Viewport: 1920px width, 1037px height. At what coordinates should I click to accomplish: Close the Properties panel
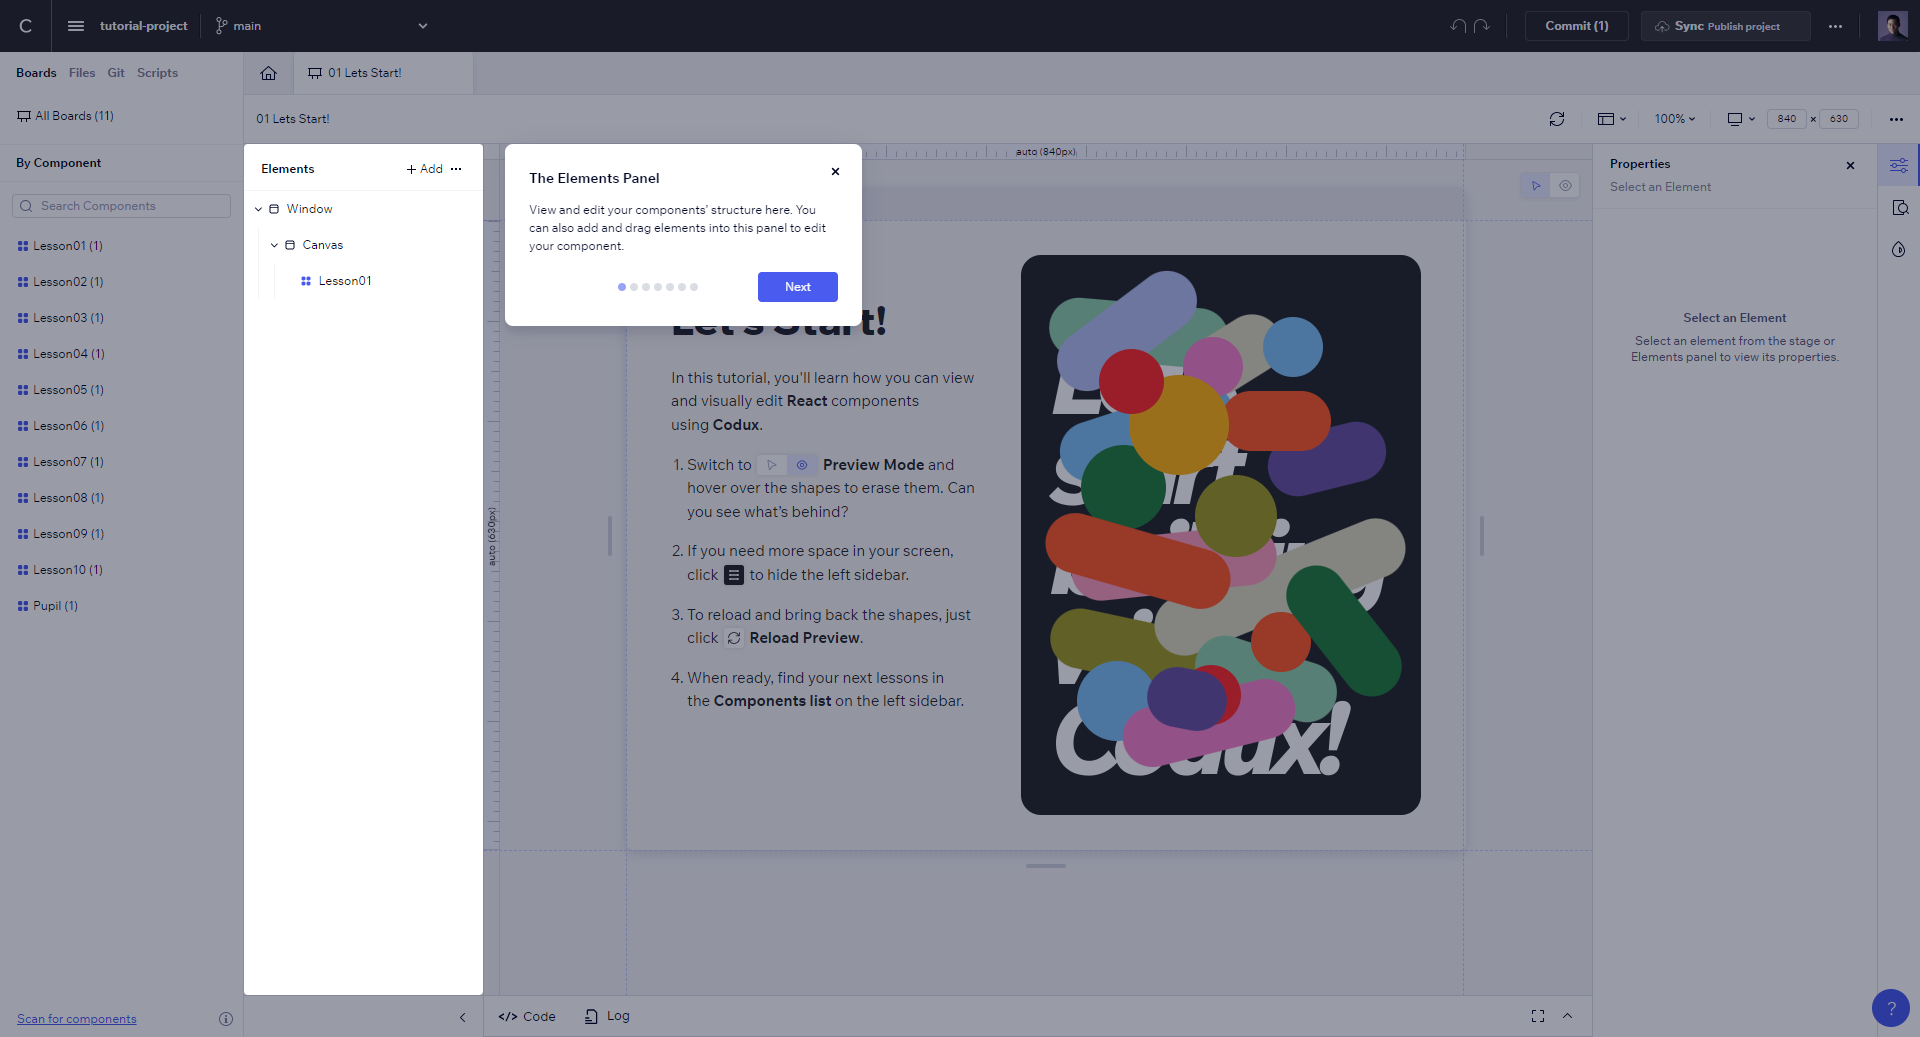(1850, 166)
